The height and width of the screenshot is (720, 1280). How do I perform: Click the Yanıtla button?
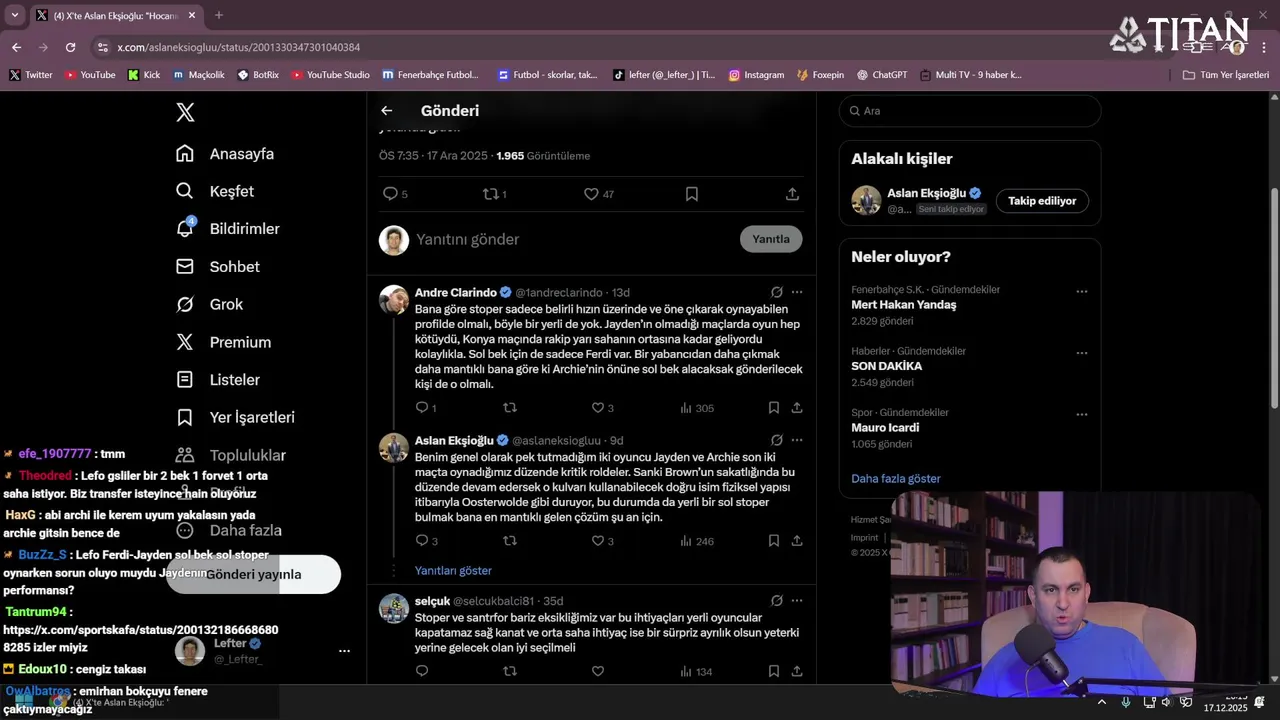pos(771,239)
